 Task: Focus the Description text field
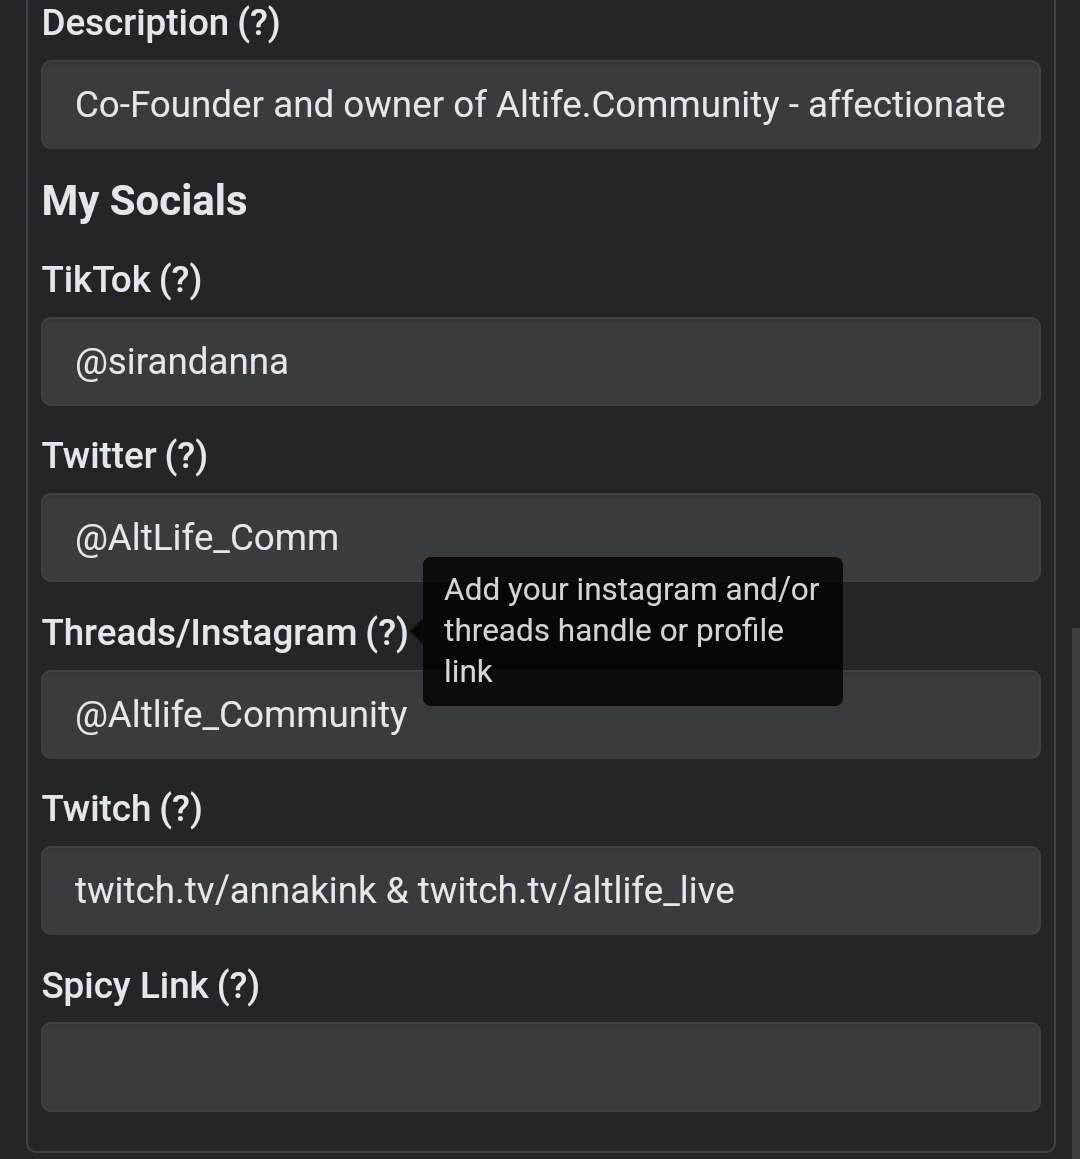coord(540,105)
